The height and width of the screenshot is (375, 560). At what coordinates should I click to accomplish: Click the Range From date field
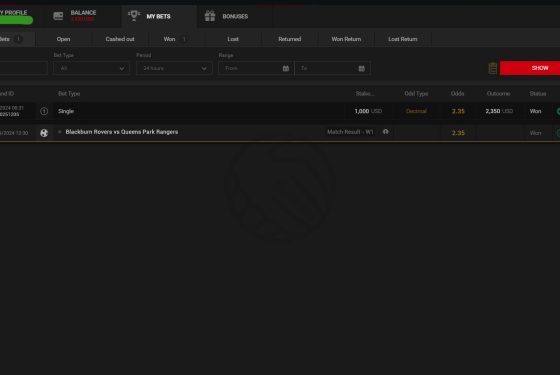coord(255,68)
